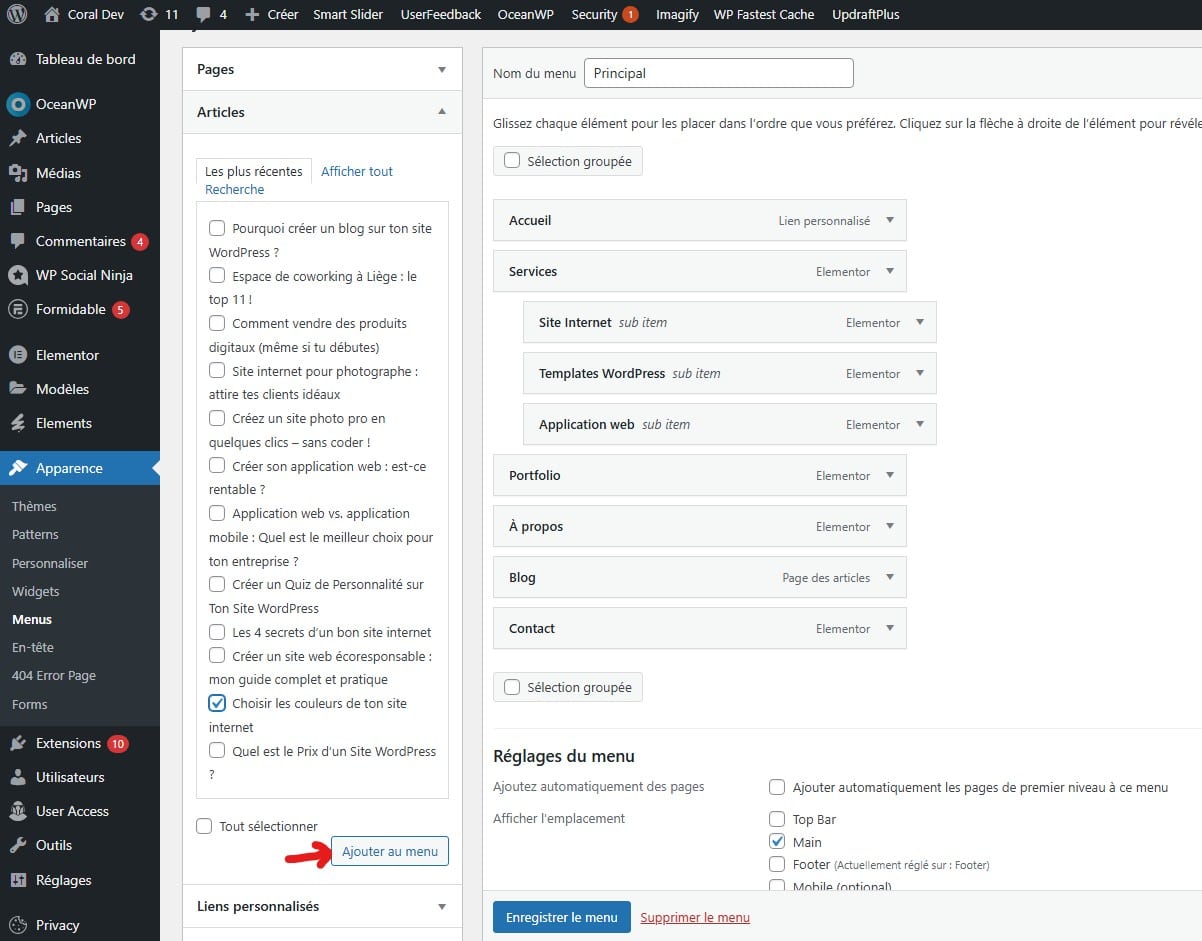Enable the Top Bar location checkbox
Image resolution: width=1202 pixels, height=941 pixels.
(777, 819)
